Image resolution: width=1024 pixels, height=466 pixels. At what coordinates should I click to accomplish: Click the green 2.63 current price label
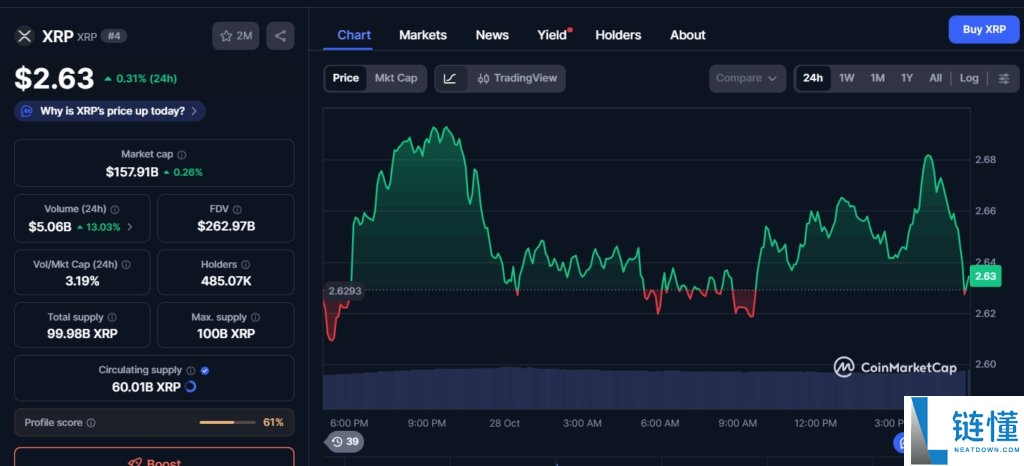985,276
